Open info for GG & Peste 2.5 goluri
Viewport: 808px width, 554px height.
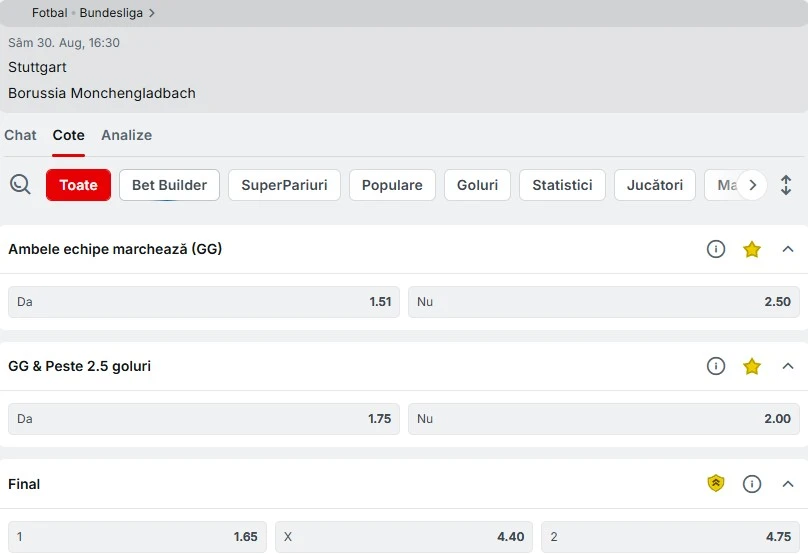715,366
